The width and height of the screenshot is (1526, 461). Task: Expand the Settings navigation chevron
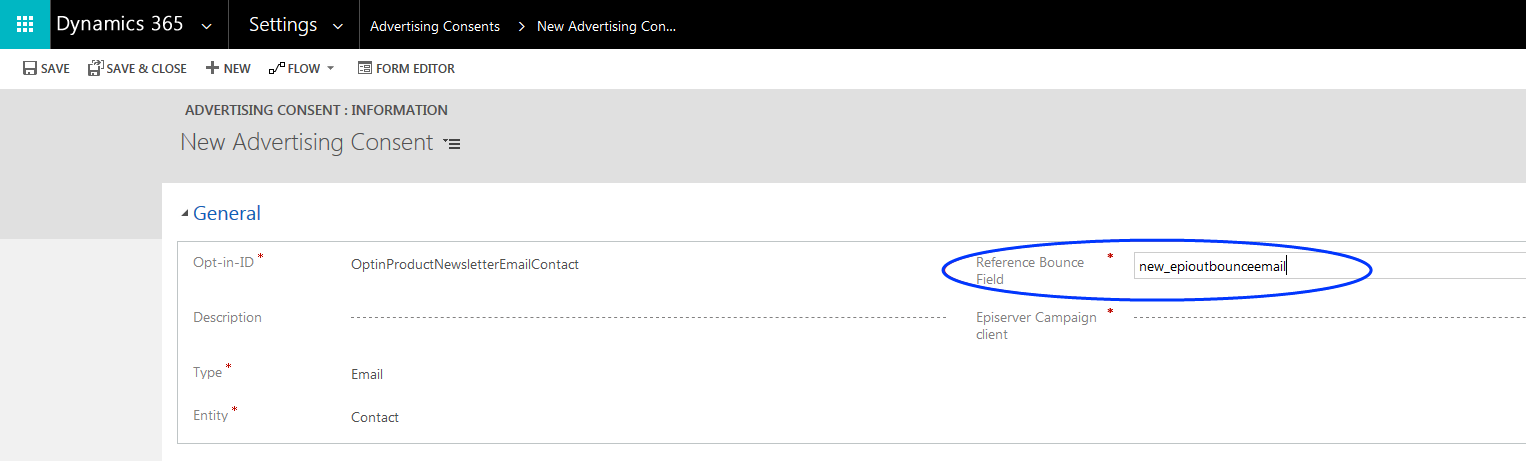click(338, 26)
